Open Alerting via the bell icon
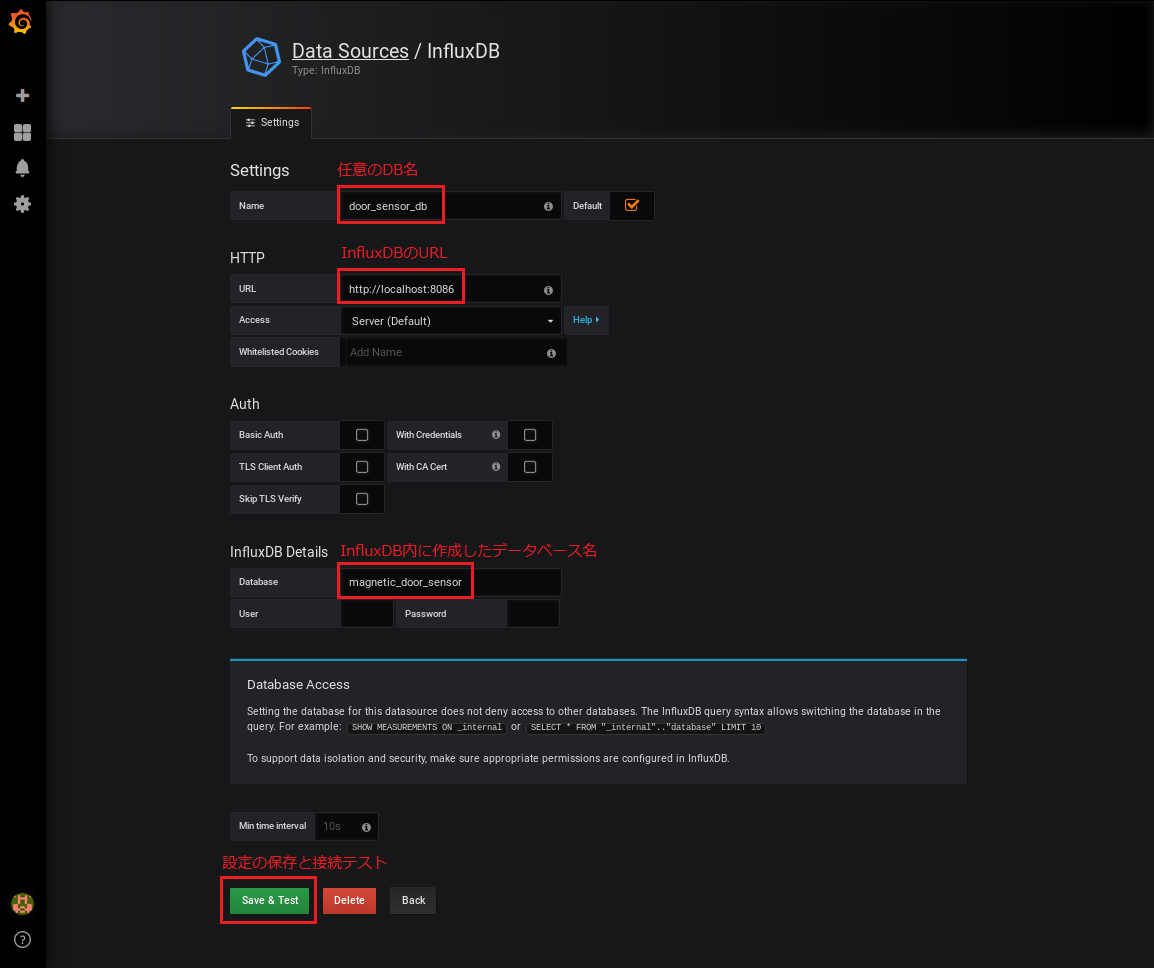The image size is (1154, 968). (21, 168)
